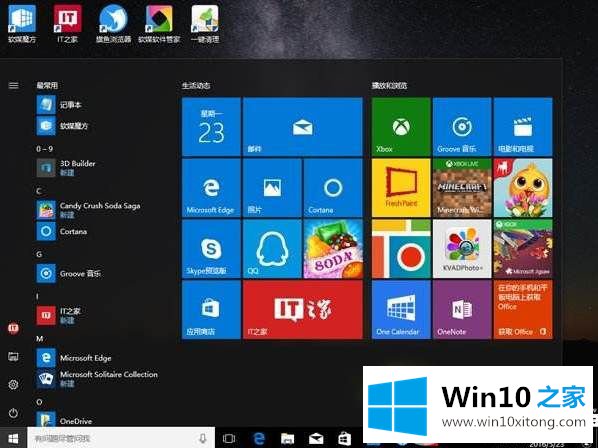
Task: Select the 软媒软件管家 desktop shortcut
Action: click(159, 24)
